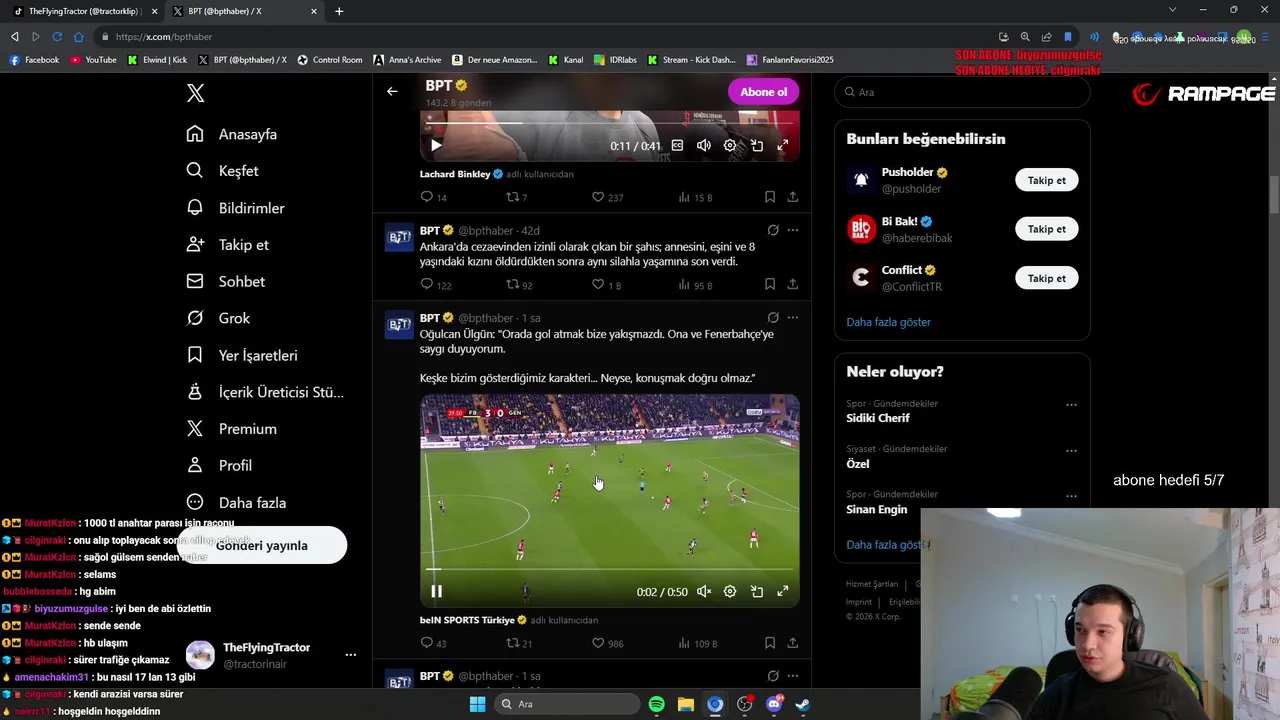Seek the football video progress bar

click(609, 570)
